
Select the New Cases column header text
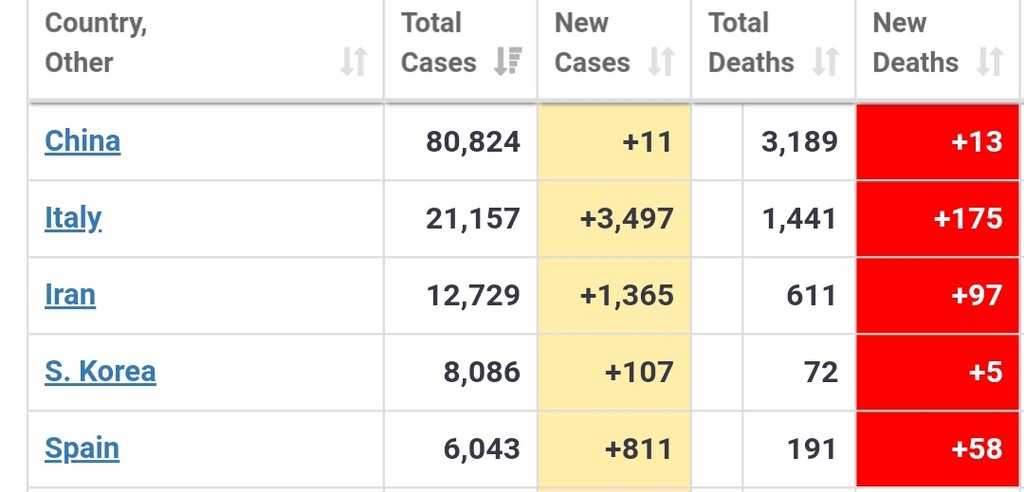pyautogui.click(x=592, y=43)
